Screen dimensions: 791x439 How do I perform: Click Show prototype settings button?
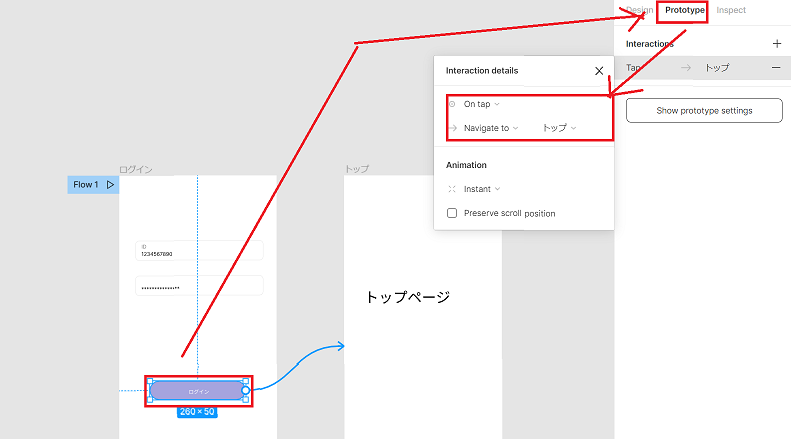704,111
